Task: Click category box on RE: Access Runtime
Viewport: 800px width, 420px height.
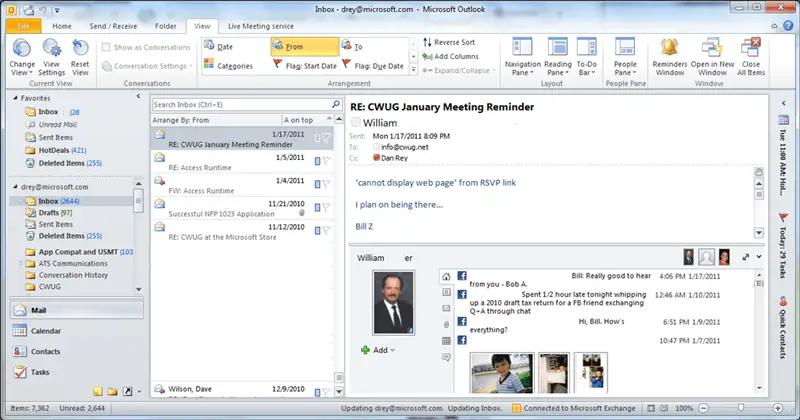Action: pos(317,161)
